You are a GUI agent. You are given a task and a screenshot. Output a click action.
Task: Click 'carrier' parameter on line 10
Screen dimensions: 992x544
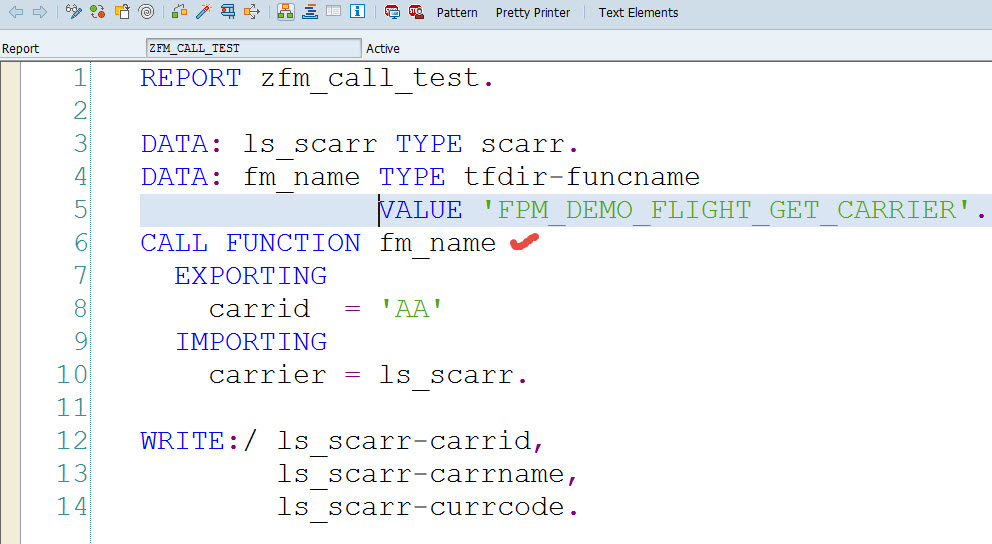[268, 374]
